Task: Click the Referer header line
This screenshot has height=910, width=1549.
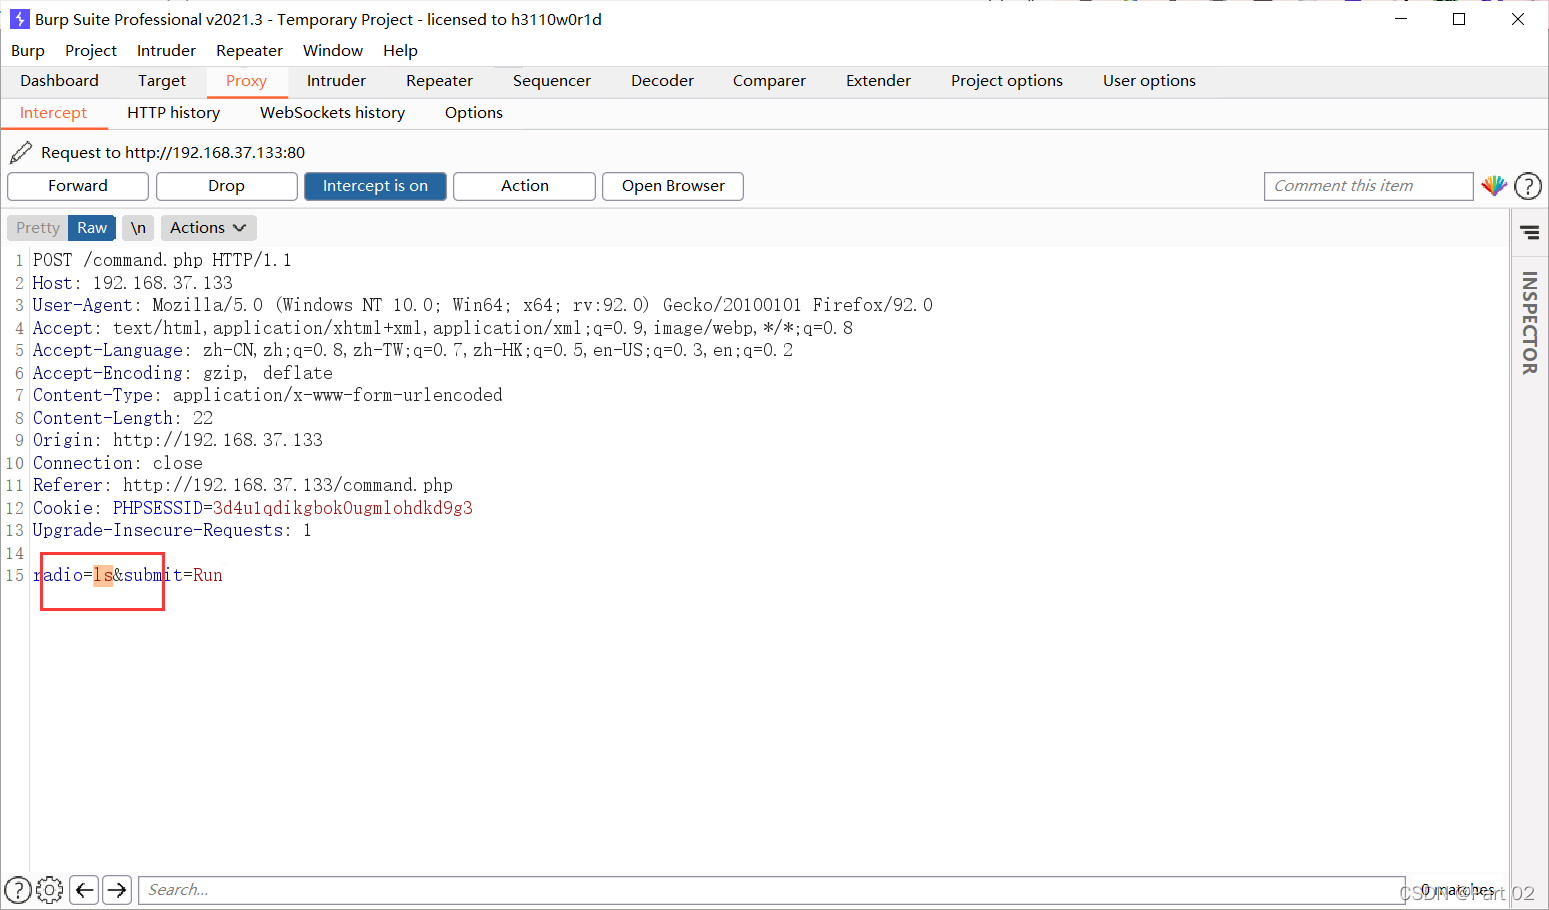Action: coord(242,485)
